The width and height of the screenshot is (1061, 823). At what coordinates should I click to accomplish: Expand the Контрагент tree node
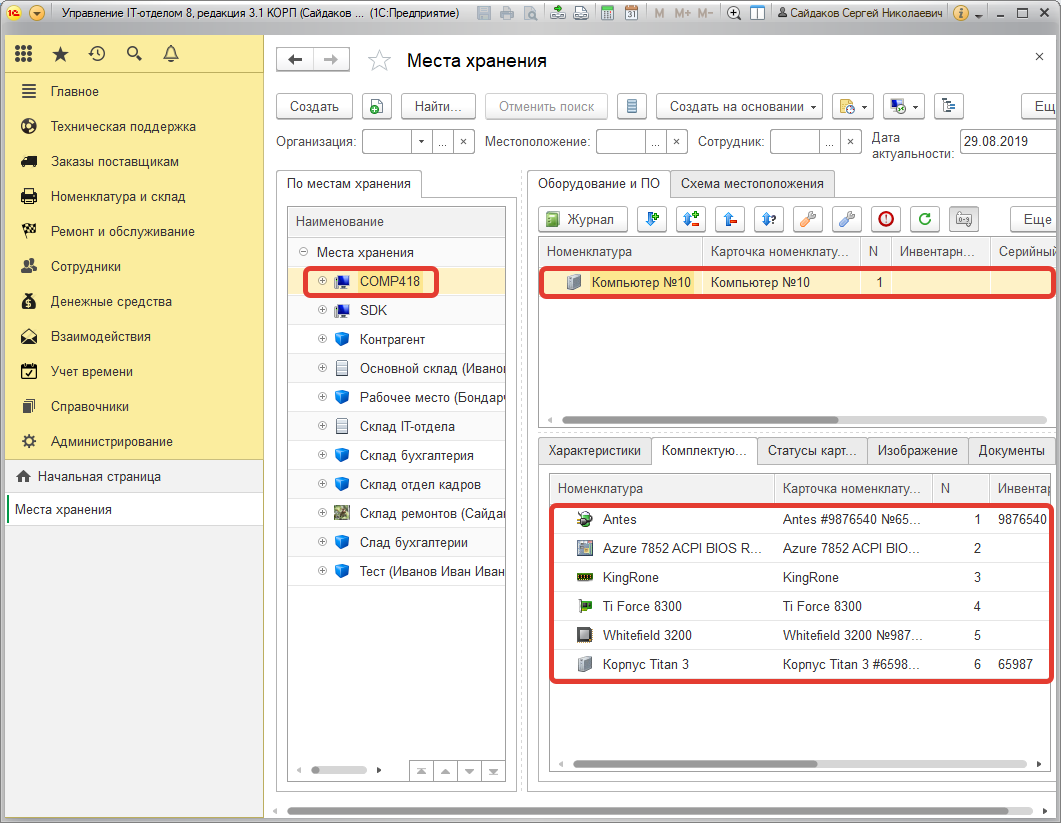click(322, 338)
